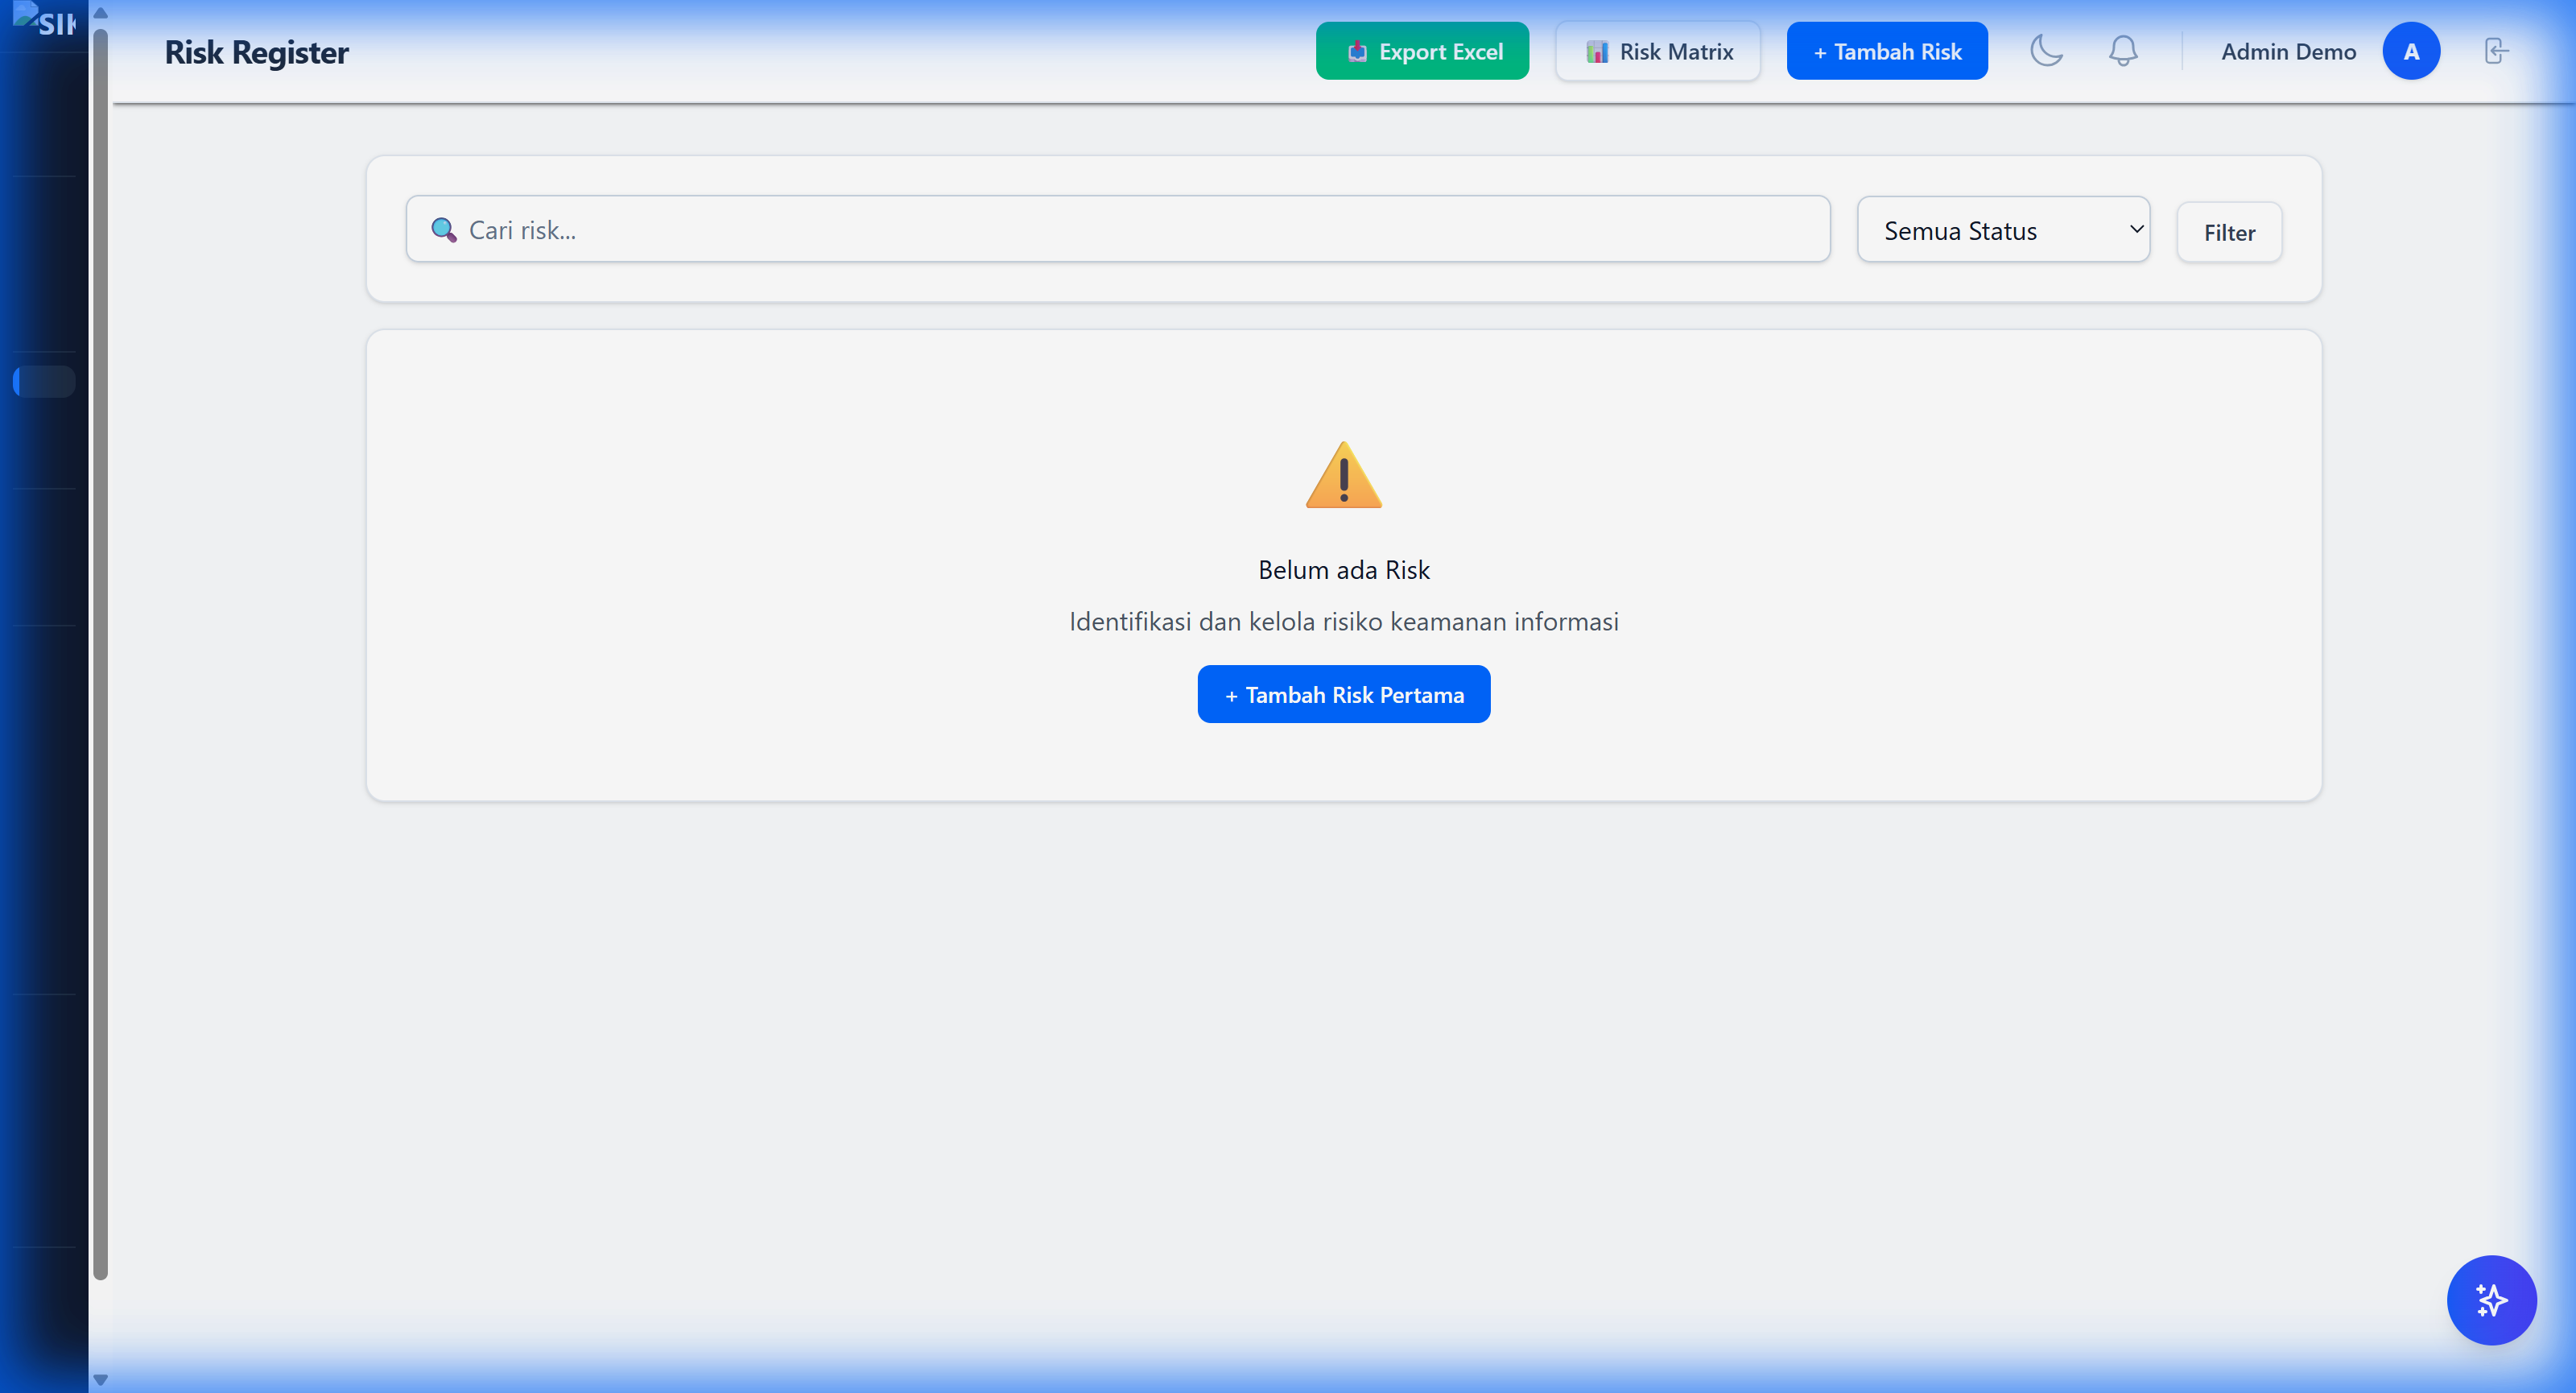
Task: Open notifications via the bell icon
Action: (2122, 51)
